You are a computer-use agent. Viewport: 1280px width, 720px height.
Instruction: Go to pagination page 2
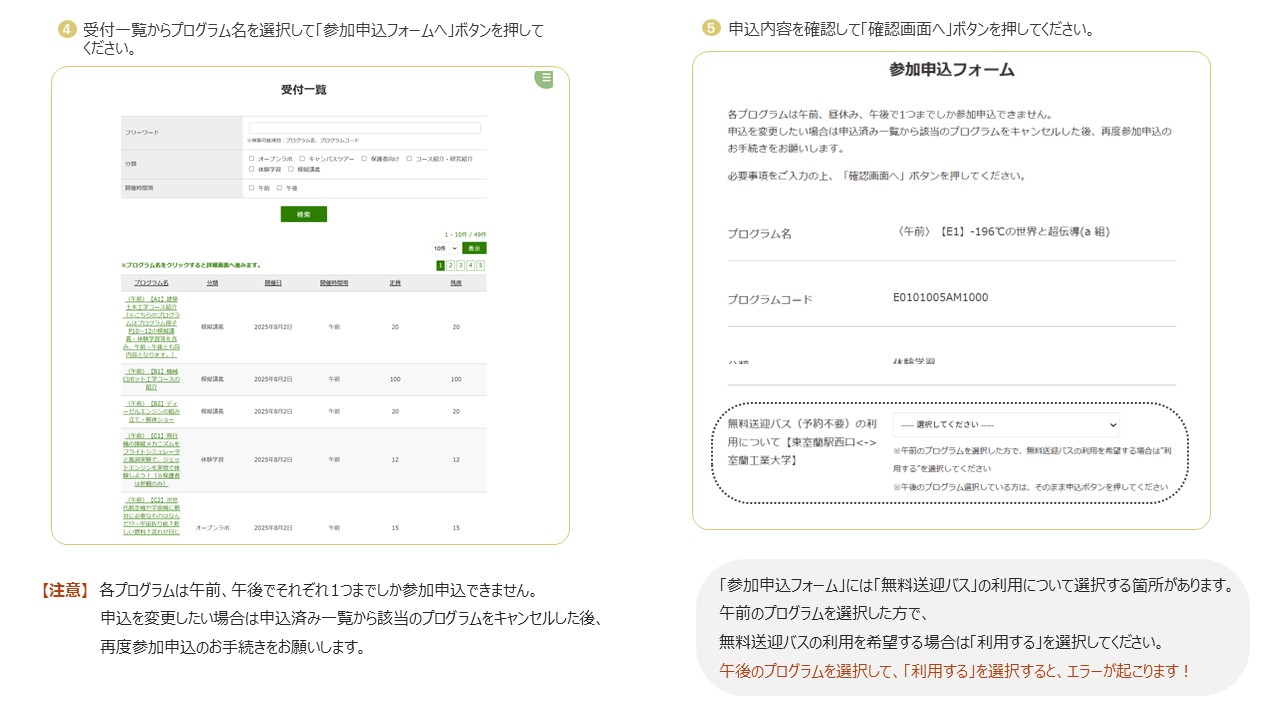[450, 265]
